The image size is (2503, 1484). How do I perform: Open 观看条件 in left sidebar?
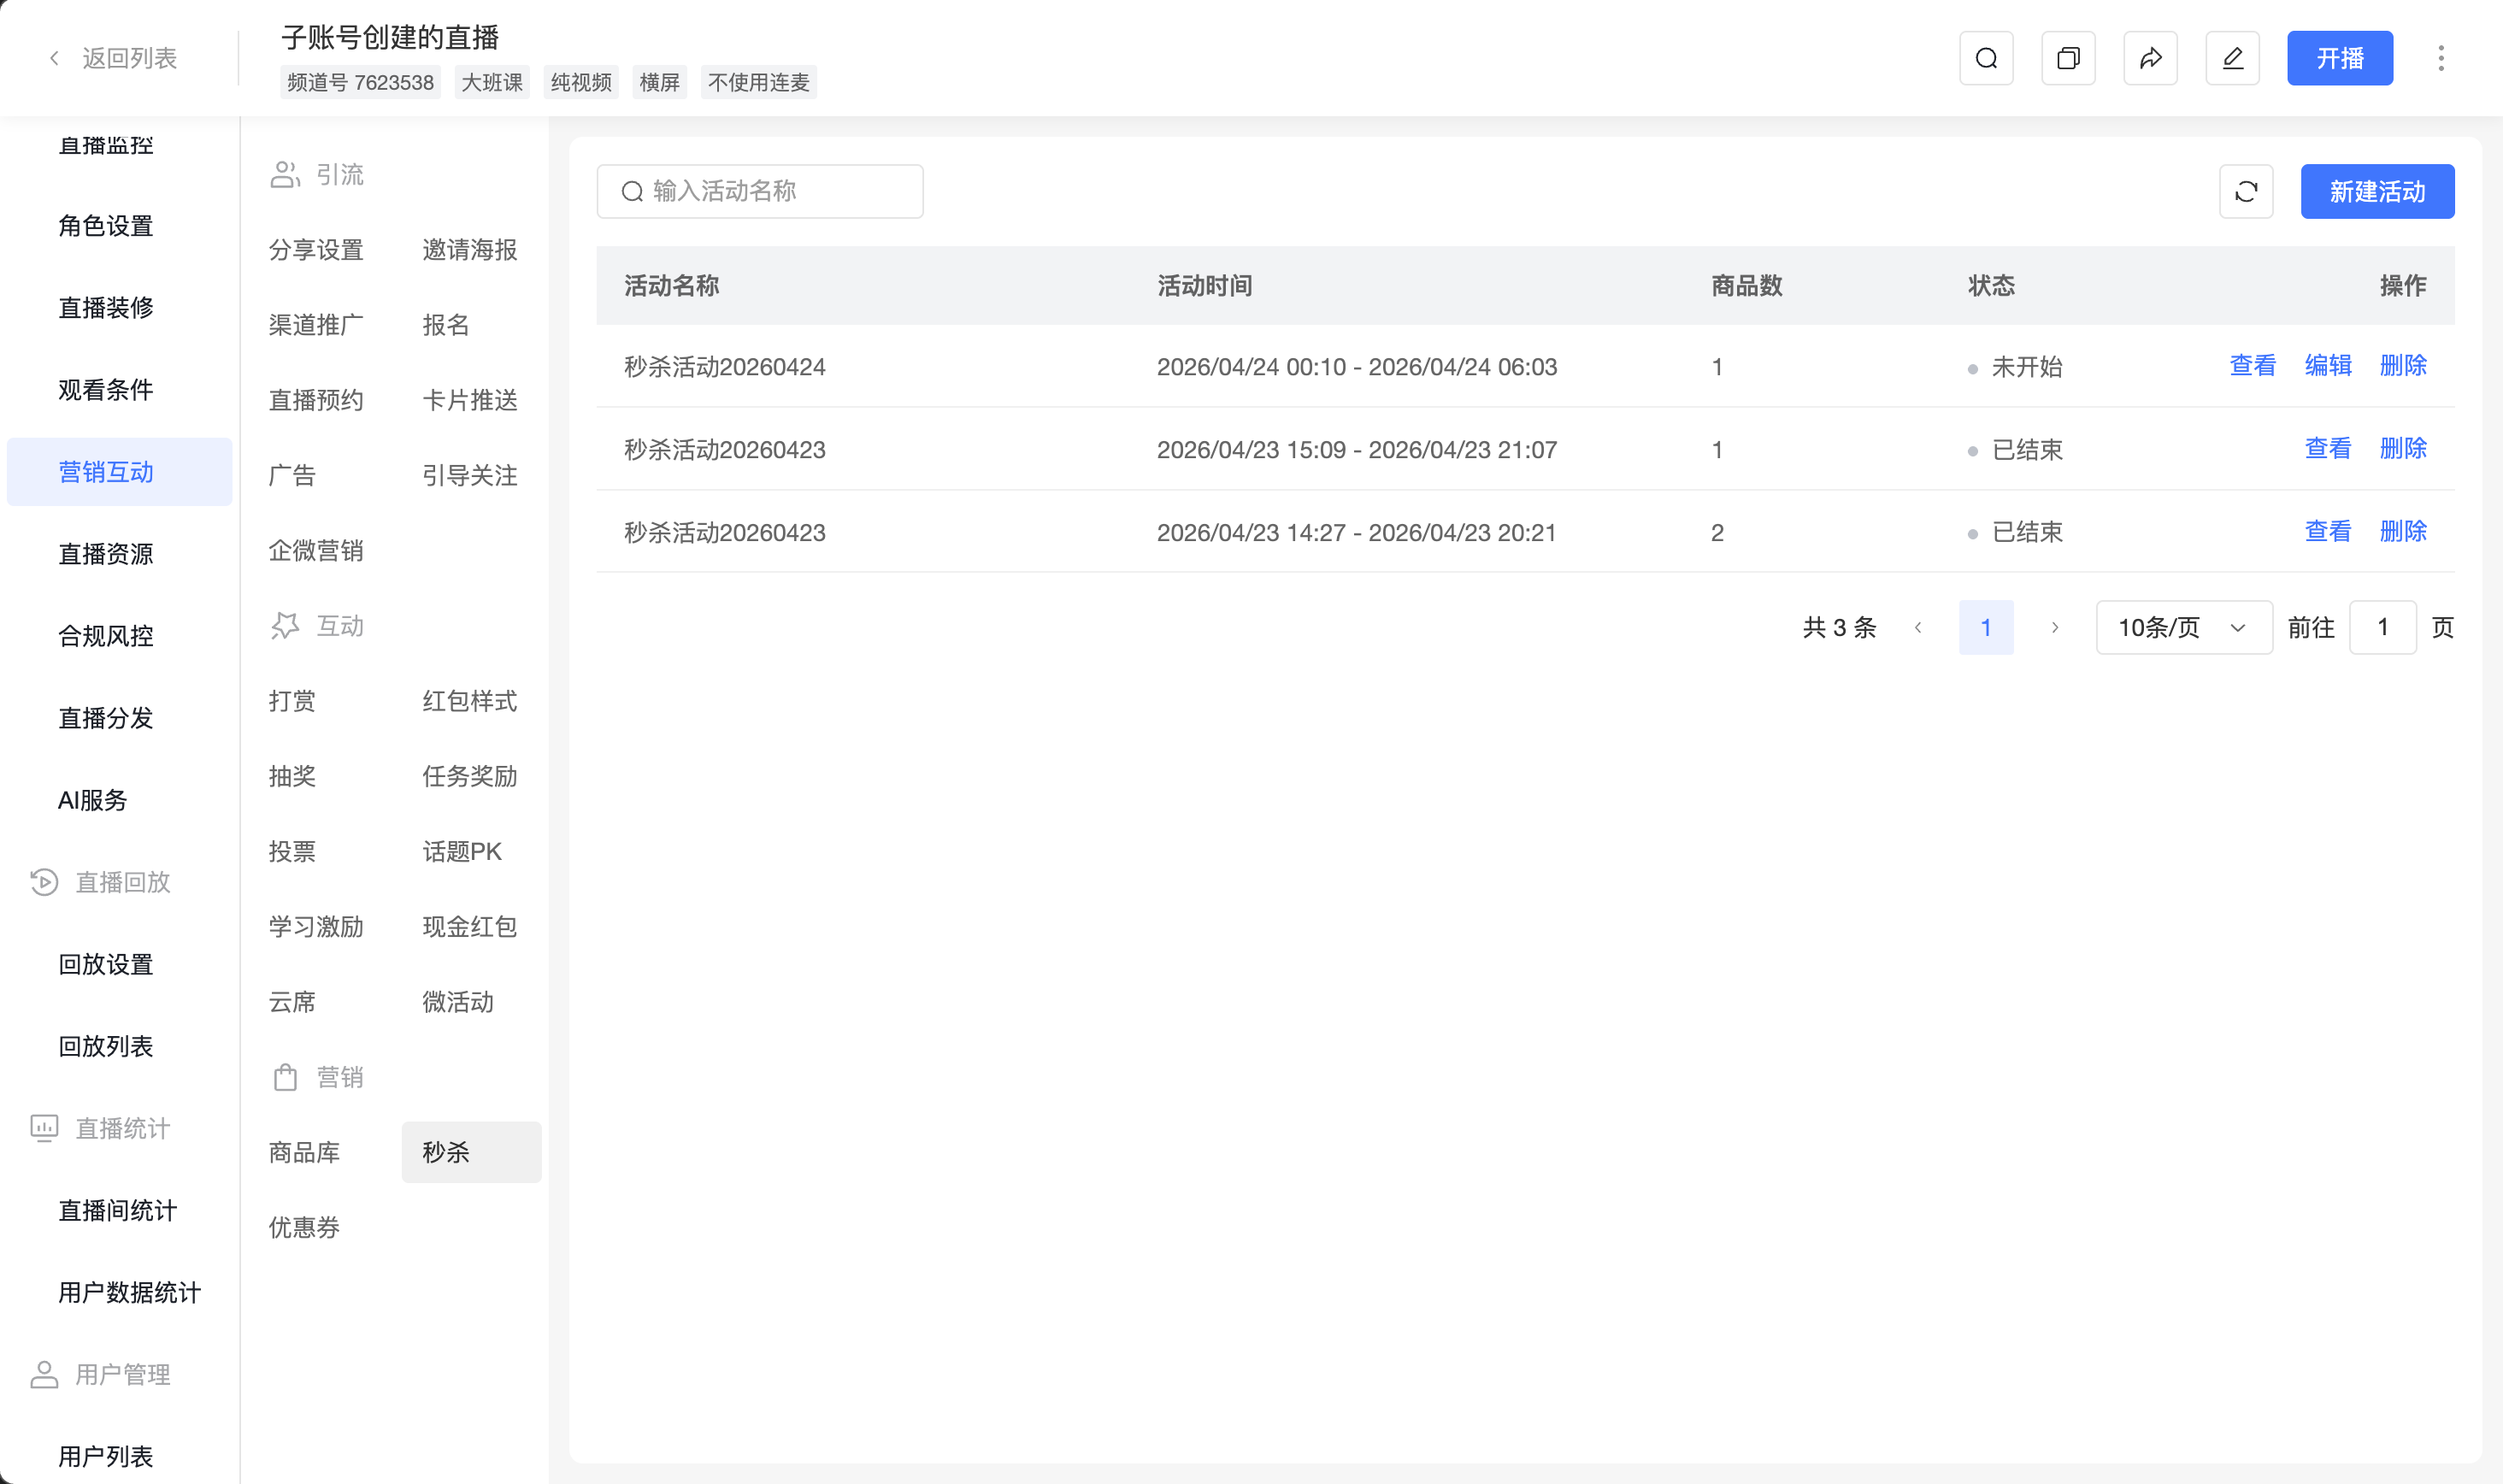(x=106, y=390)
